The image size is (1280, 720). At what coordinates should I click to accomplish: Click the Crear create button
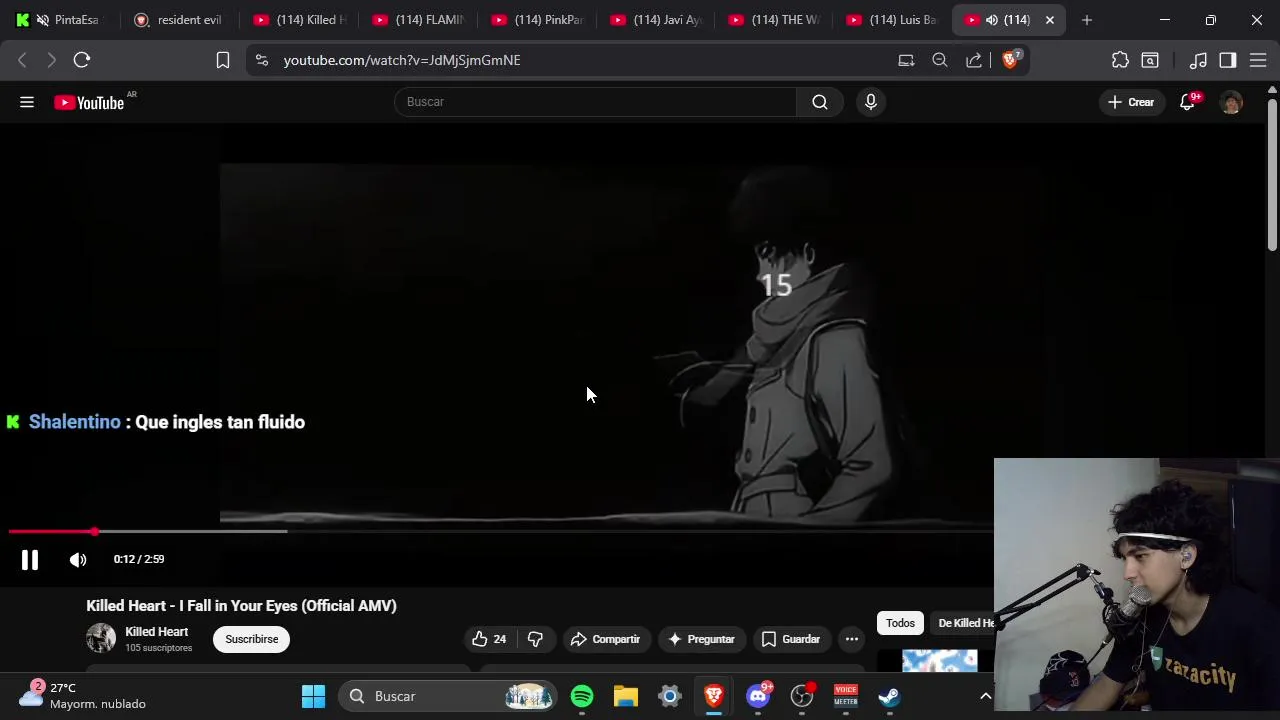[x=1131, y=102]
